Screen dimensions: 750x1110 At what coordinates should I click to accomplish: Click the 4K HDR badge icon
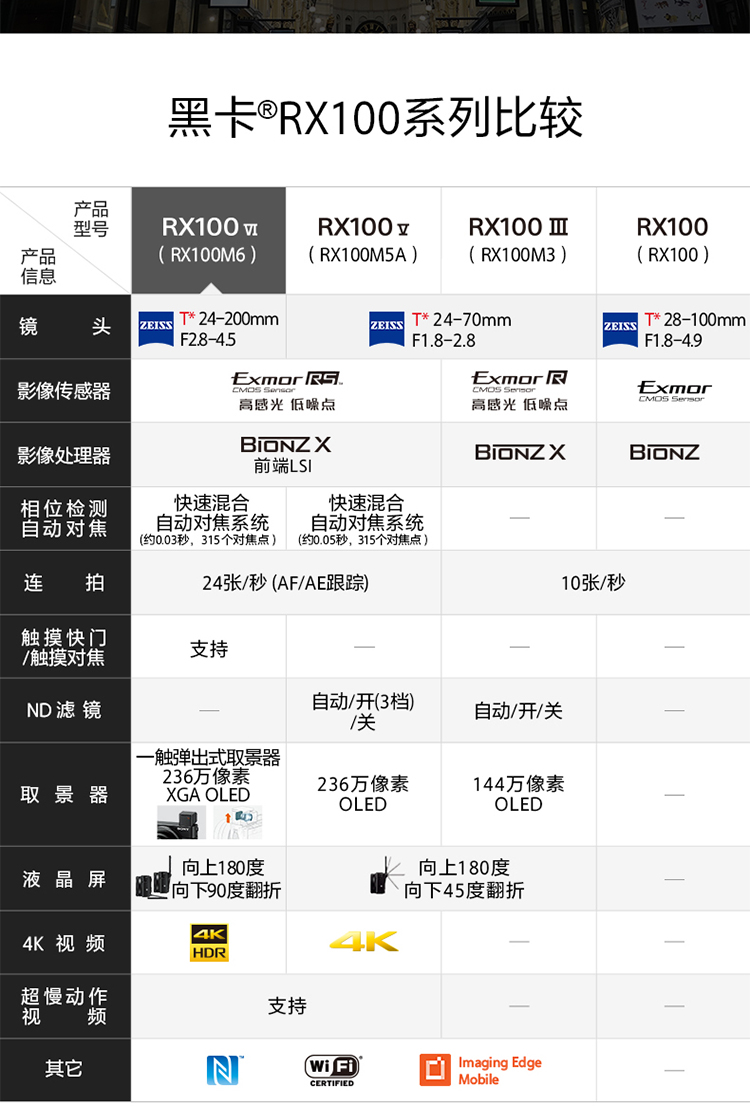[209, 943]
